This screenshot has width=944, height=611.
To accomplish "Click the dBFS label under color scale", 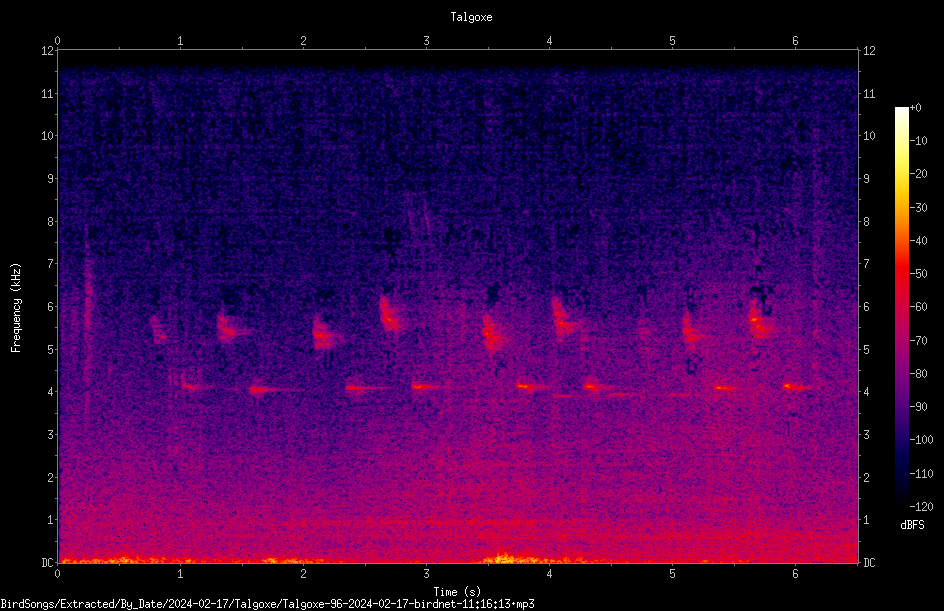I will tap(912, 525).
